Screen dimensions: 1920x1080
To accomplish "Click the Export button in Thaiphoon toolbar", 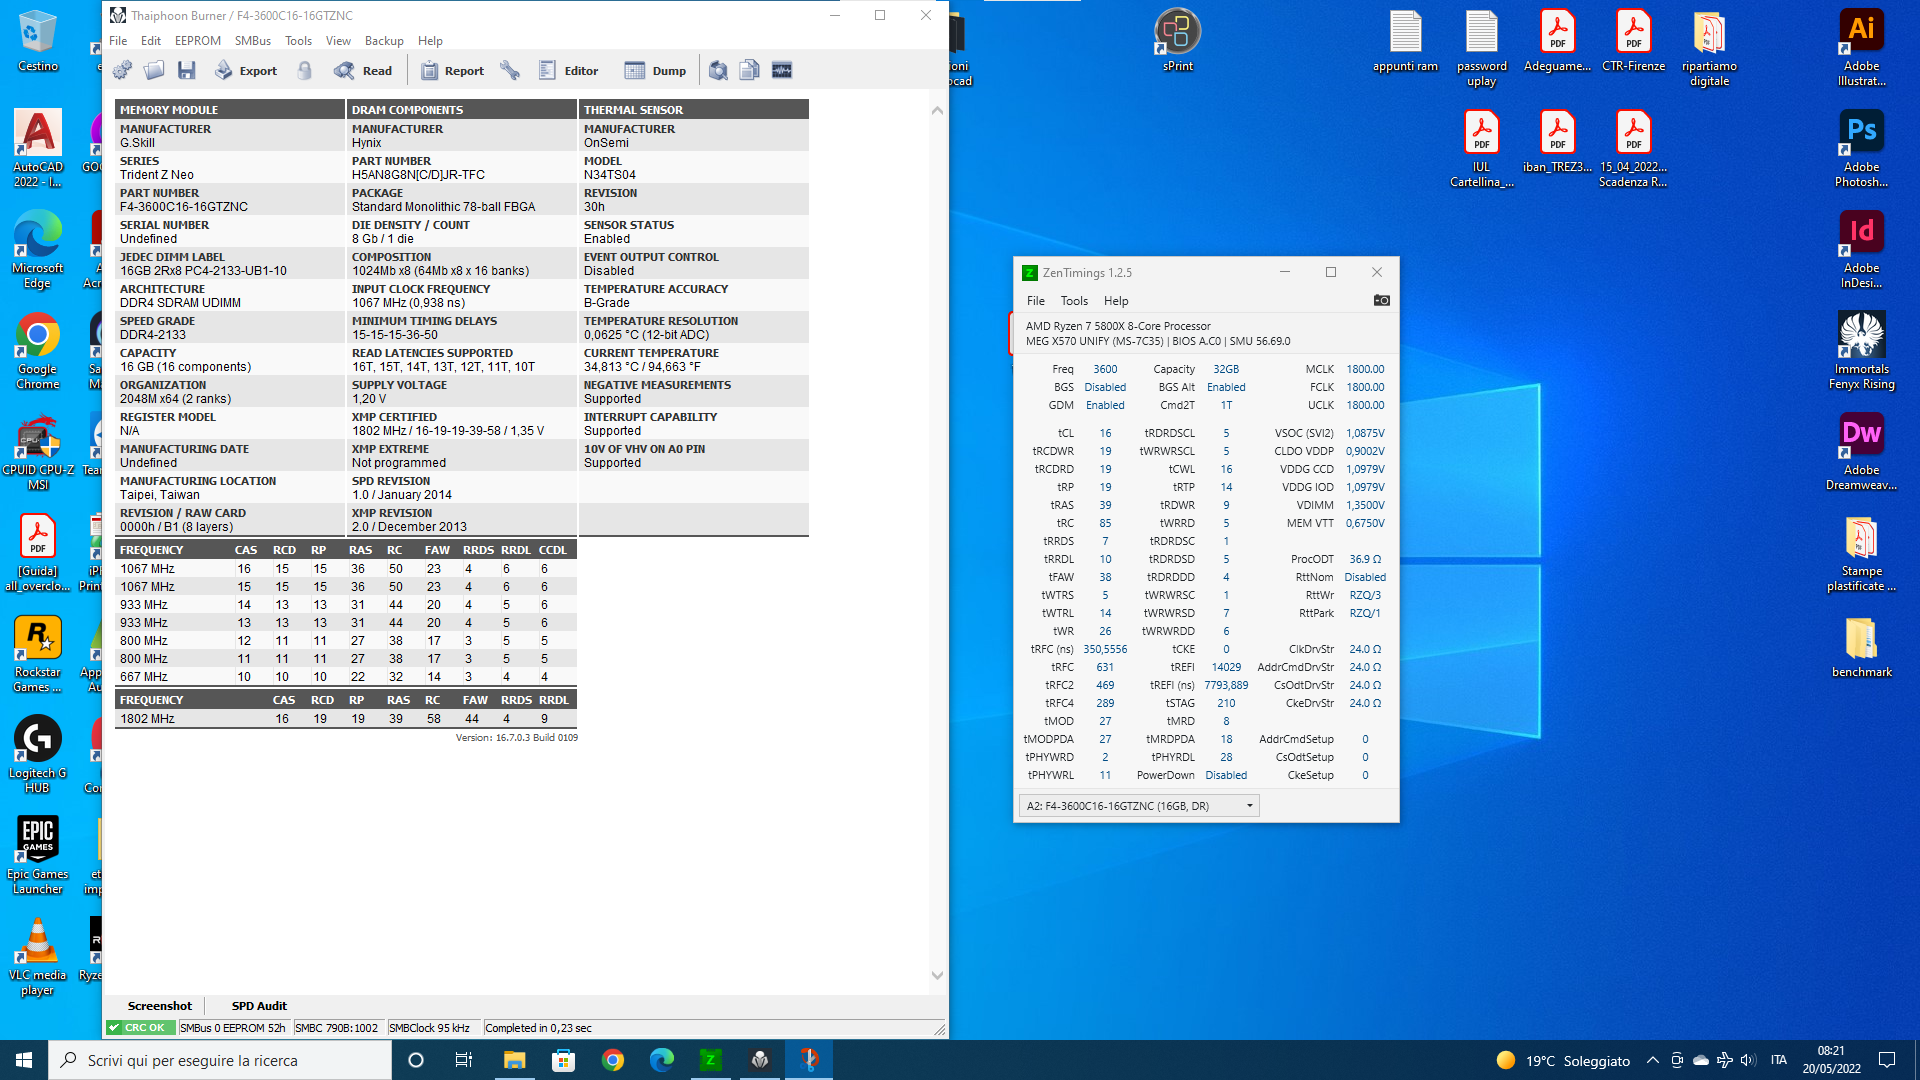I will point(246,70).
